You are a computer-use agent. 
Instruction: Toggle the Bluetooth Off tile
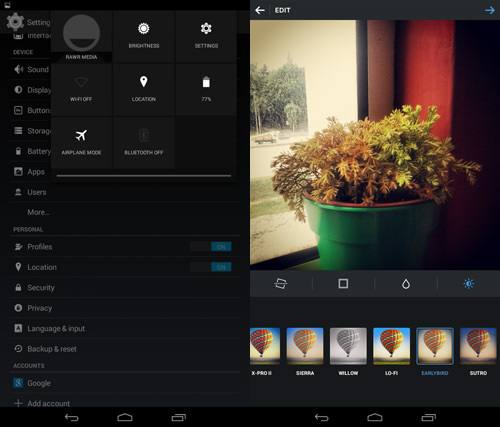144,143
